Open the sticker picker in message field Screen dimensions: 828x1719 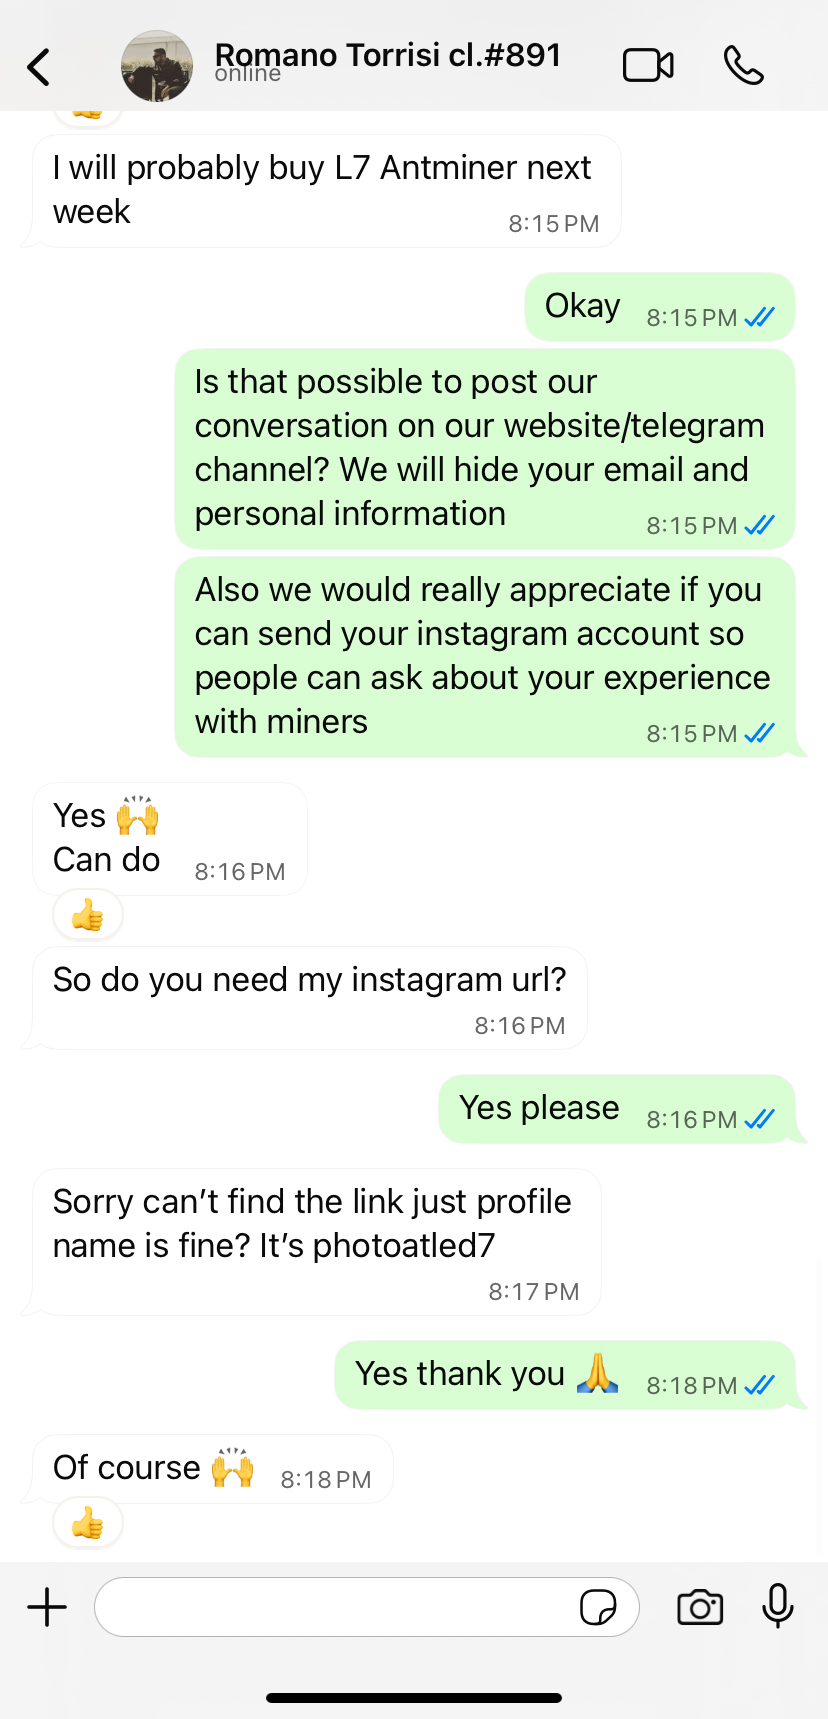tap(598, 1607)
